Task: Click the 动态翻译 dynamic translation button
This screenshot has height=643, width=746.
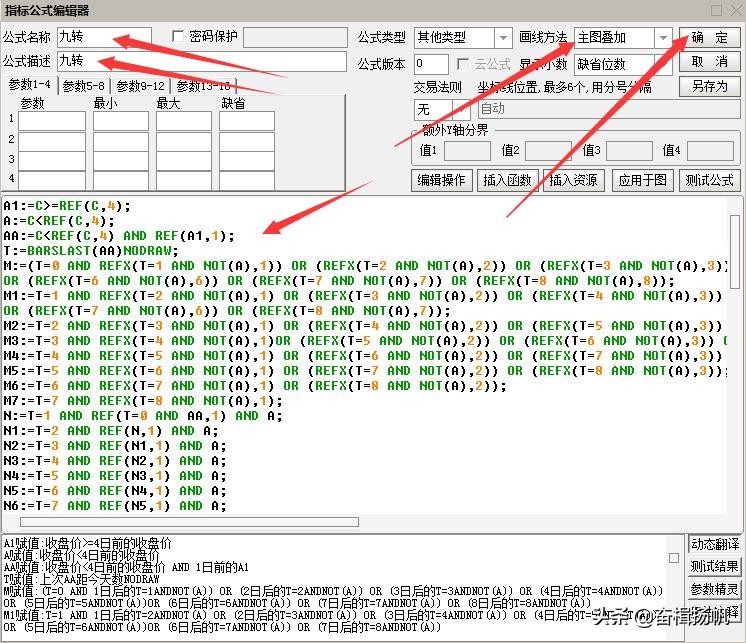Action: (714, 544)
